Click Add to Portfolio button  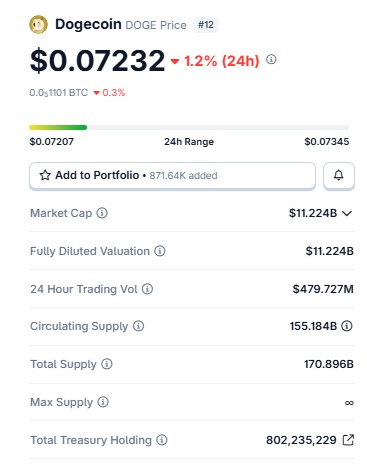172,175
